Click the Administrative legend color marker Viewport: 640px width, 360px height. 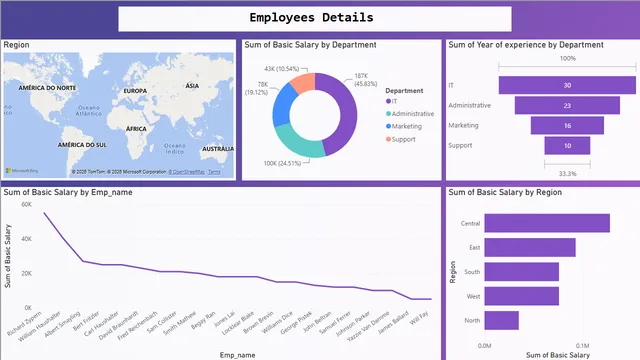(388, 114)
